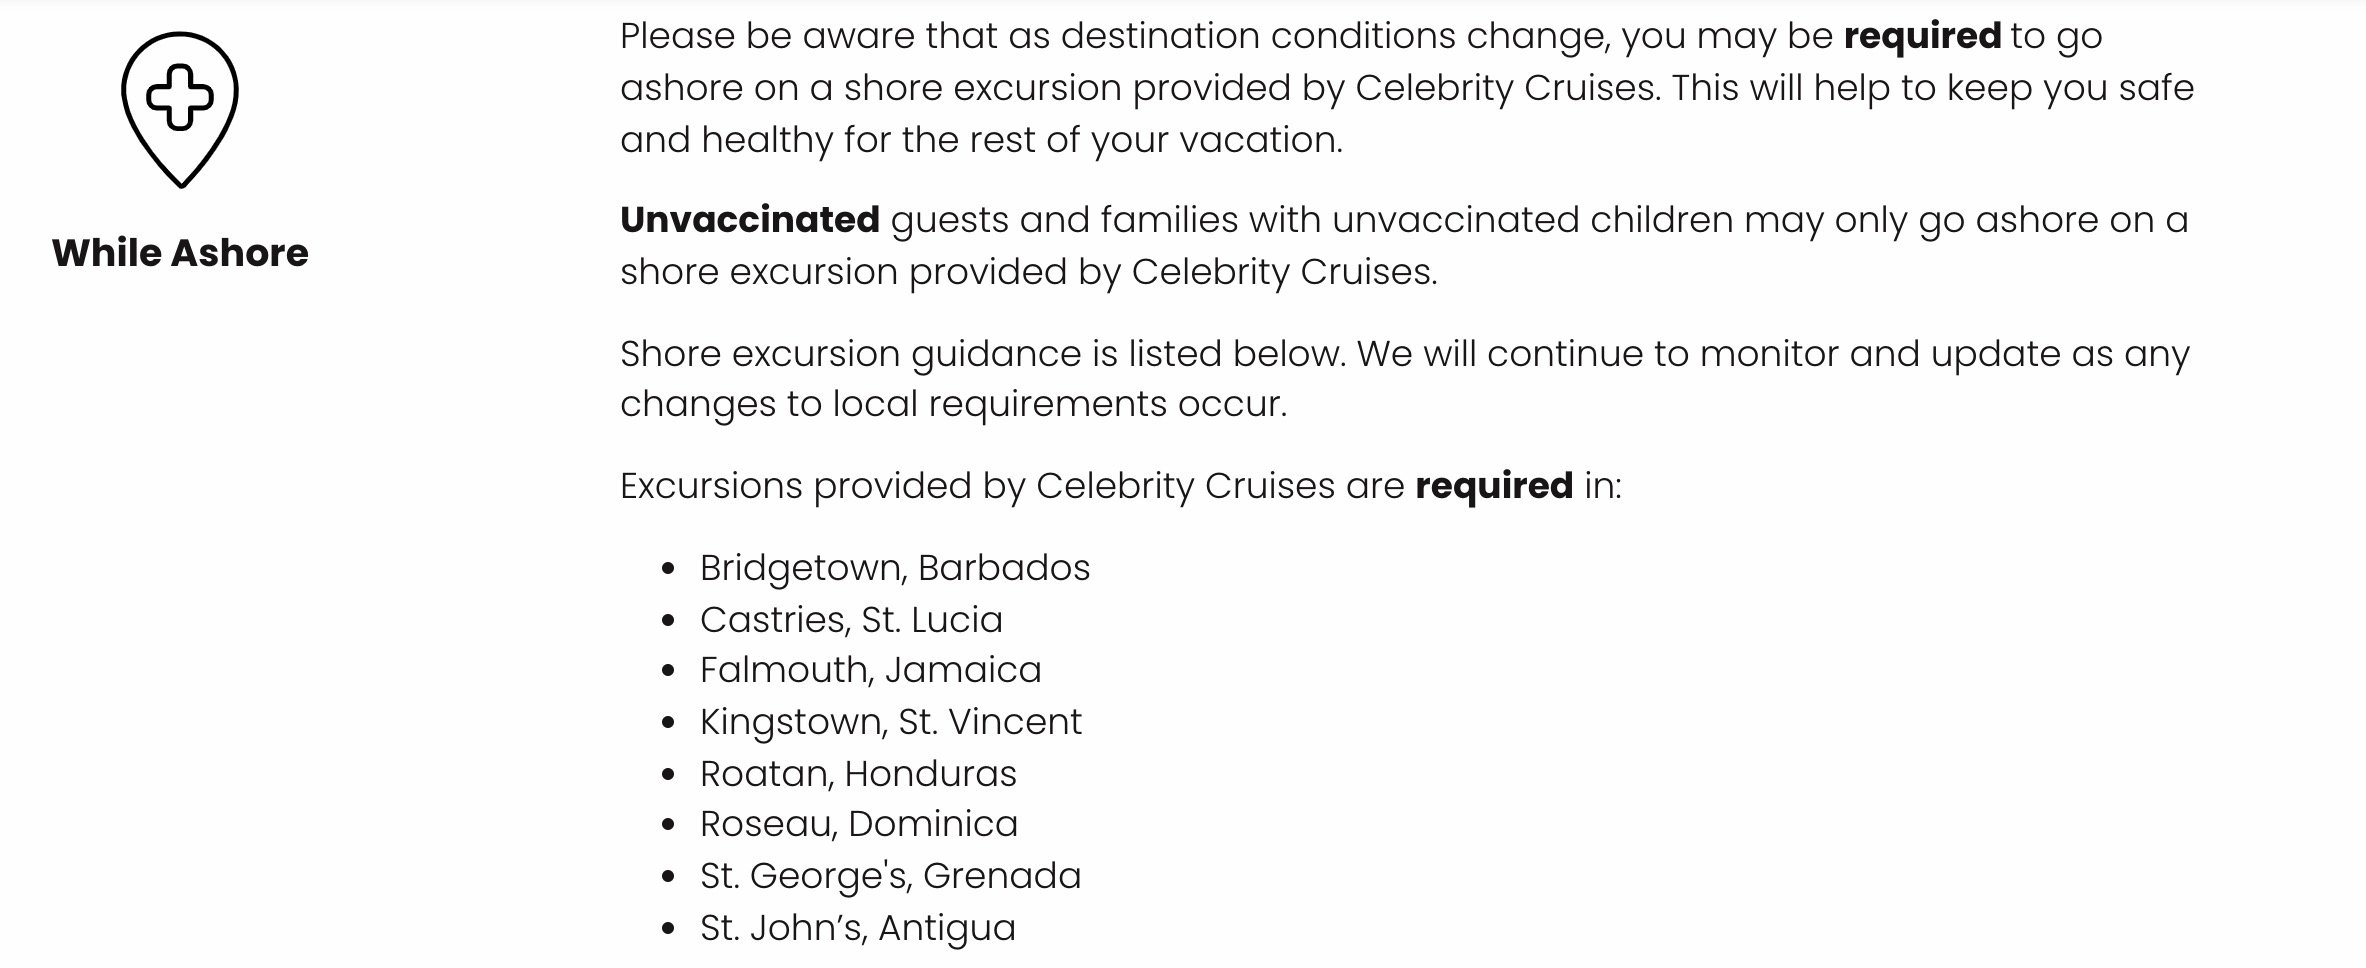The height and width of the screenshot is (968, 2366).
Task: Click Roatan, Honduras list item
Action: 858,774
